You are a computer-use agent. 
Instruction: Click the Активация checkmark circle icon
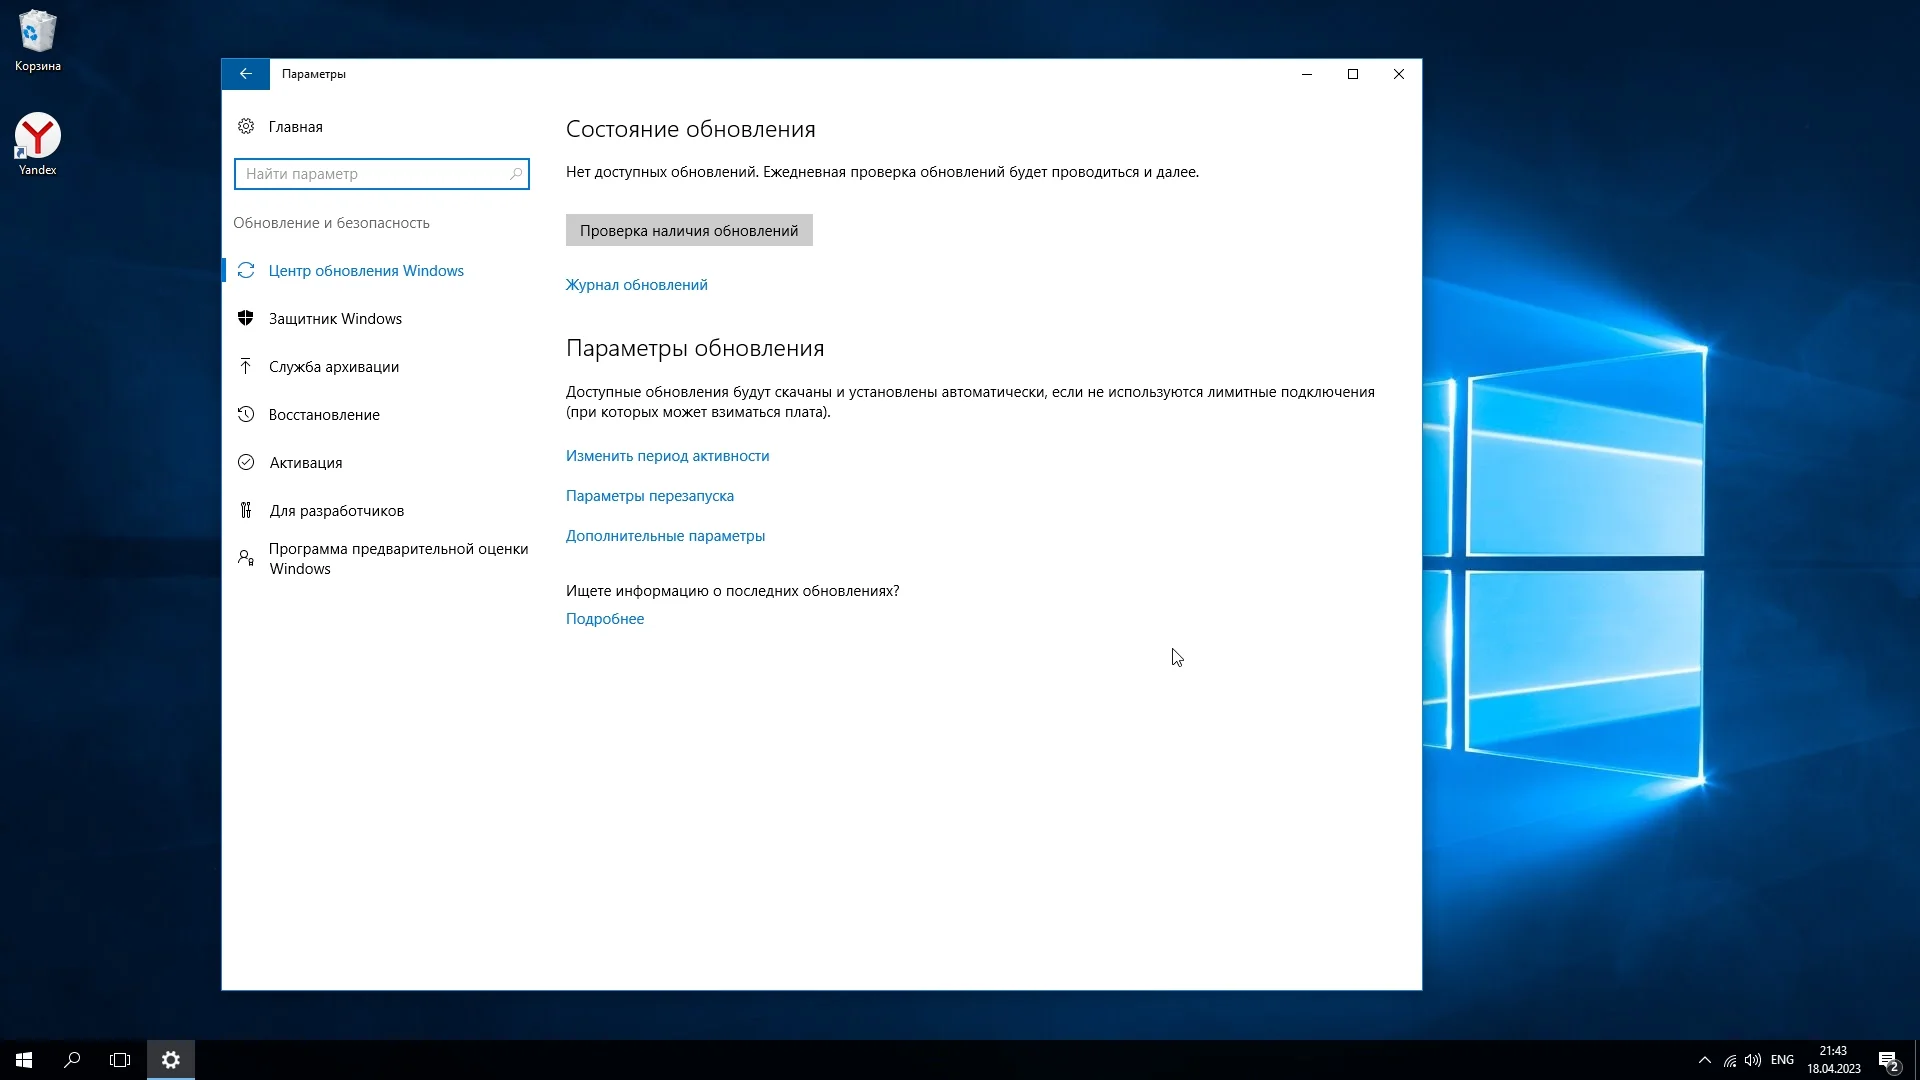tap(246, 462)
